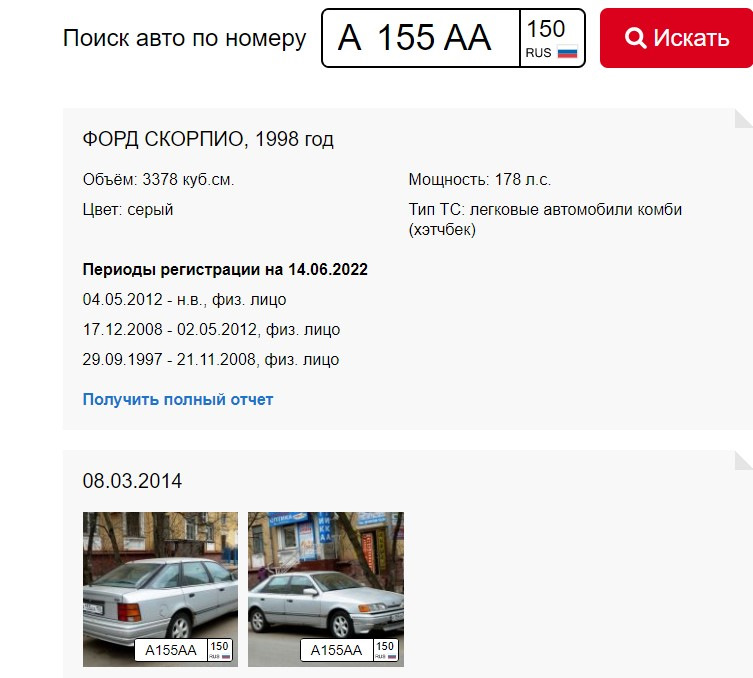Click the "Мощность: 178 л.с." text
This screenshot has height=678, width=753.
pos(480,180)
